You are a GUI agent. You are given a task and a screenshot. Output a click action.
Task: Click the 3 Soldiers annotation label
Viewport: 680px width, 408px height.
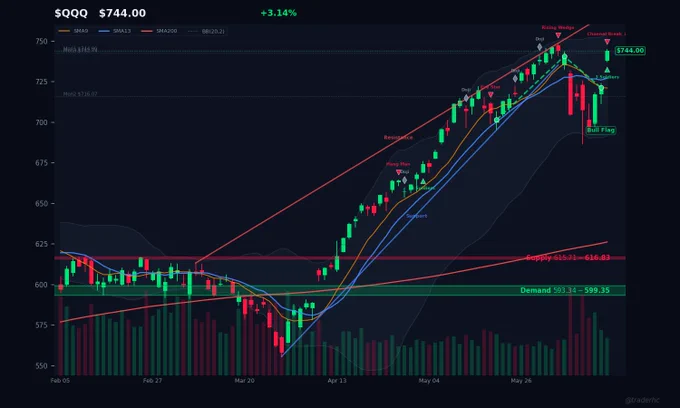pos(607,77)
